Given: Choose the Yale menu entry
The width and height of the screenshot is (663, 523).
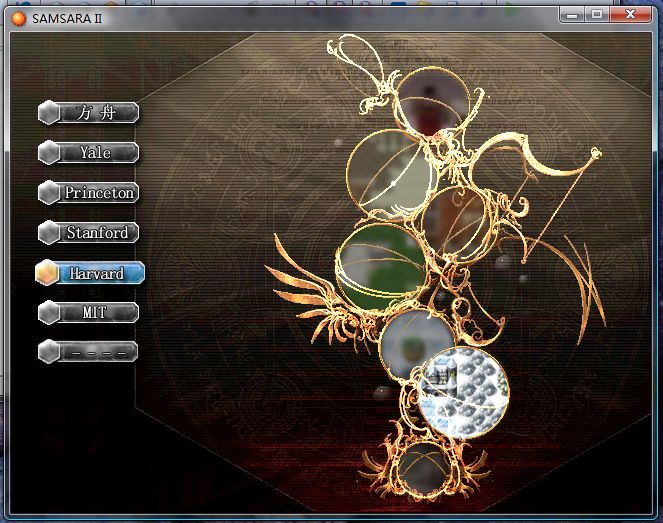Looking at the screenshot, I should (x=88, y=152).
